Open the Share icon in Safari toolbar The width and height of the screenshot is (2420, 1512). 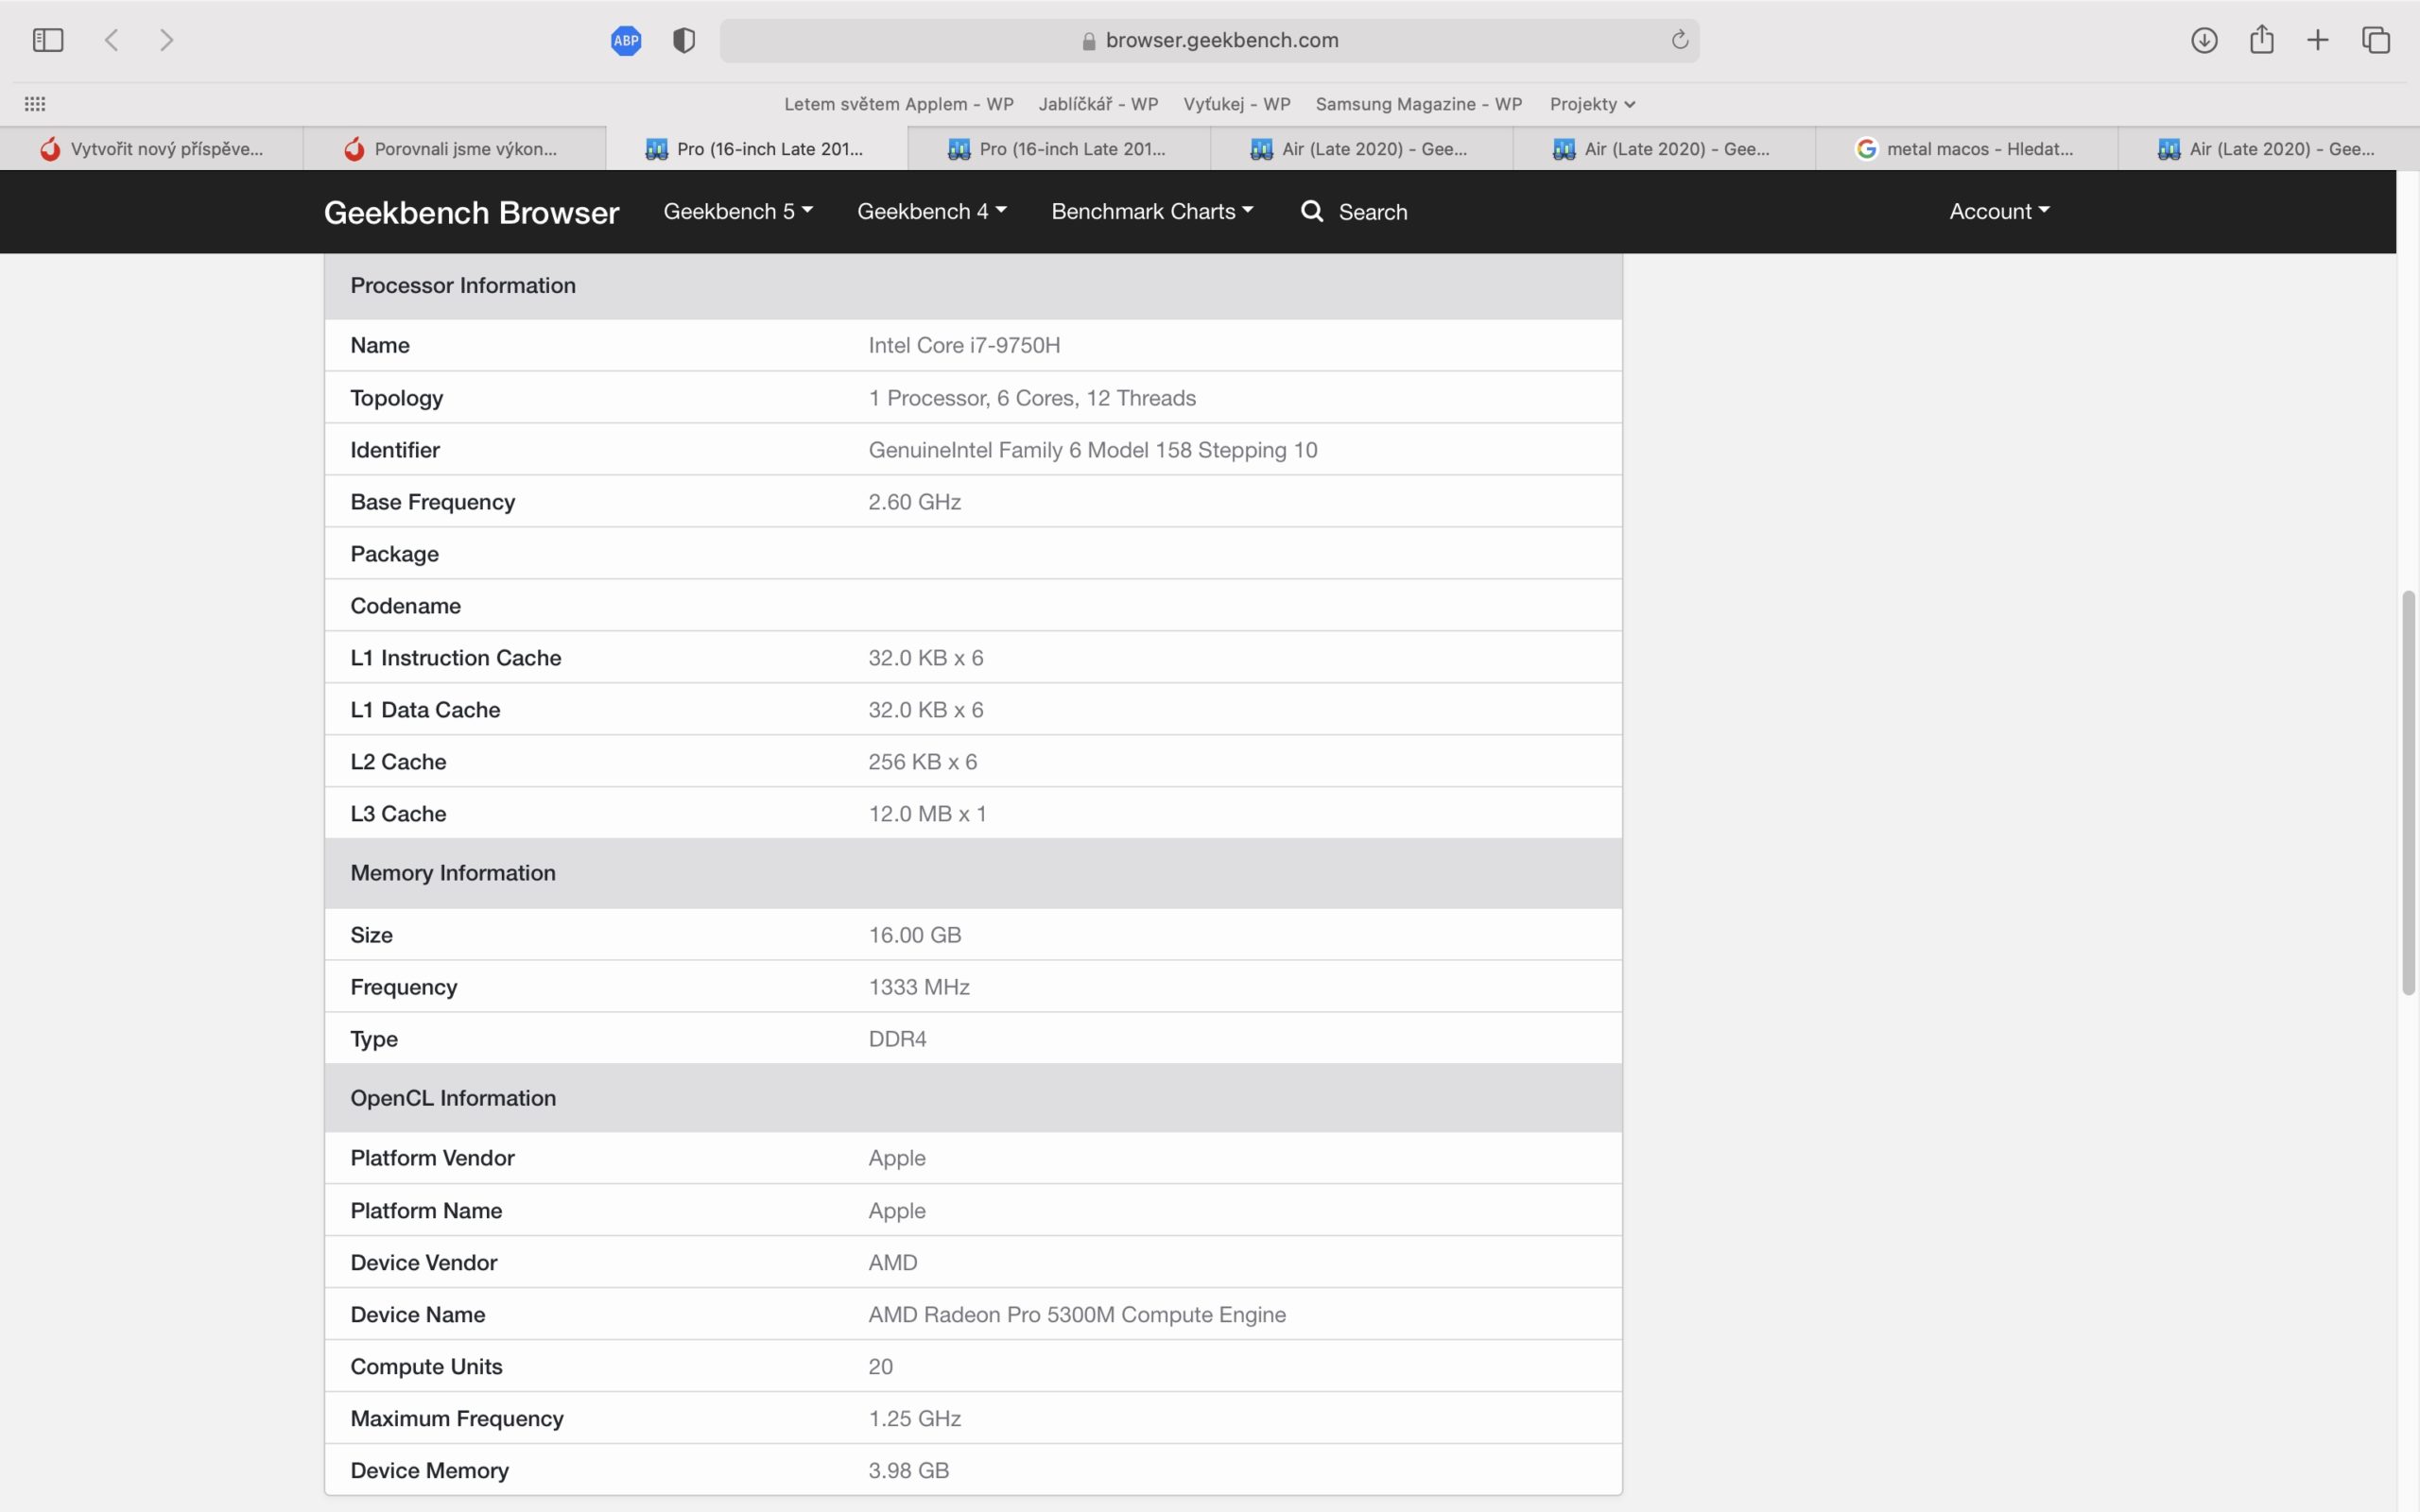coord(2262,39)
